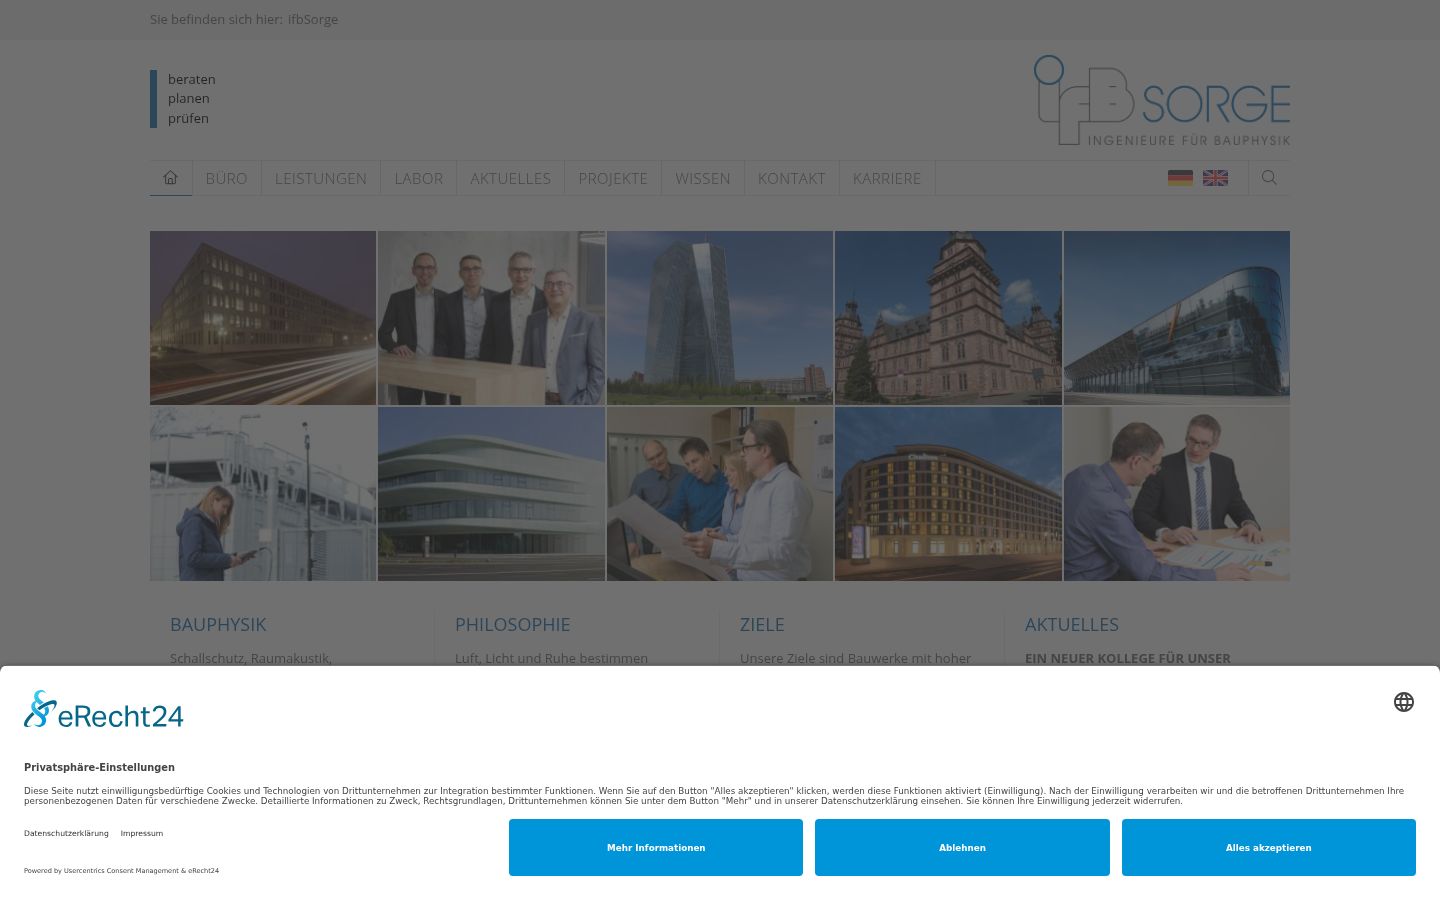Open the WISSEN menu
This screenshot has width=1440, height=900.
[703, 178]
